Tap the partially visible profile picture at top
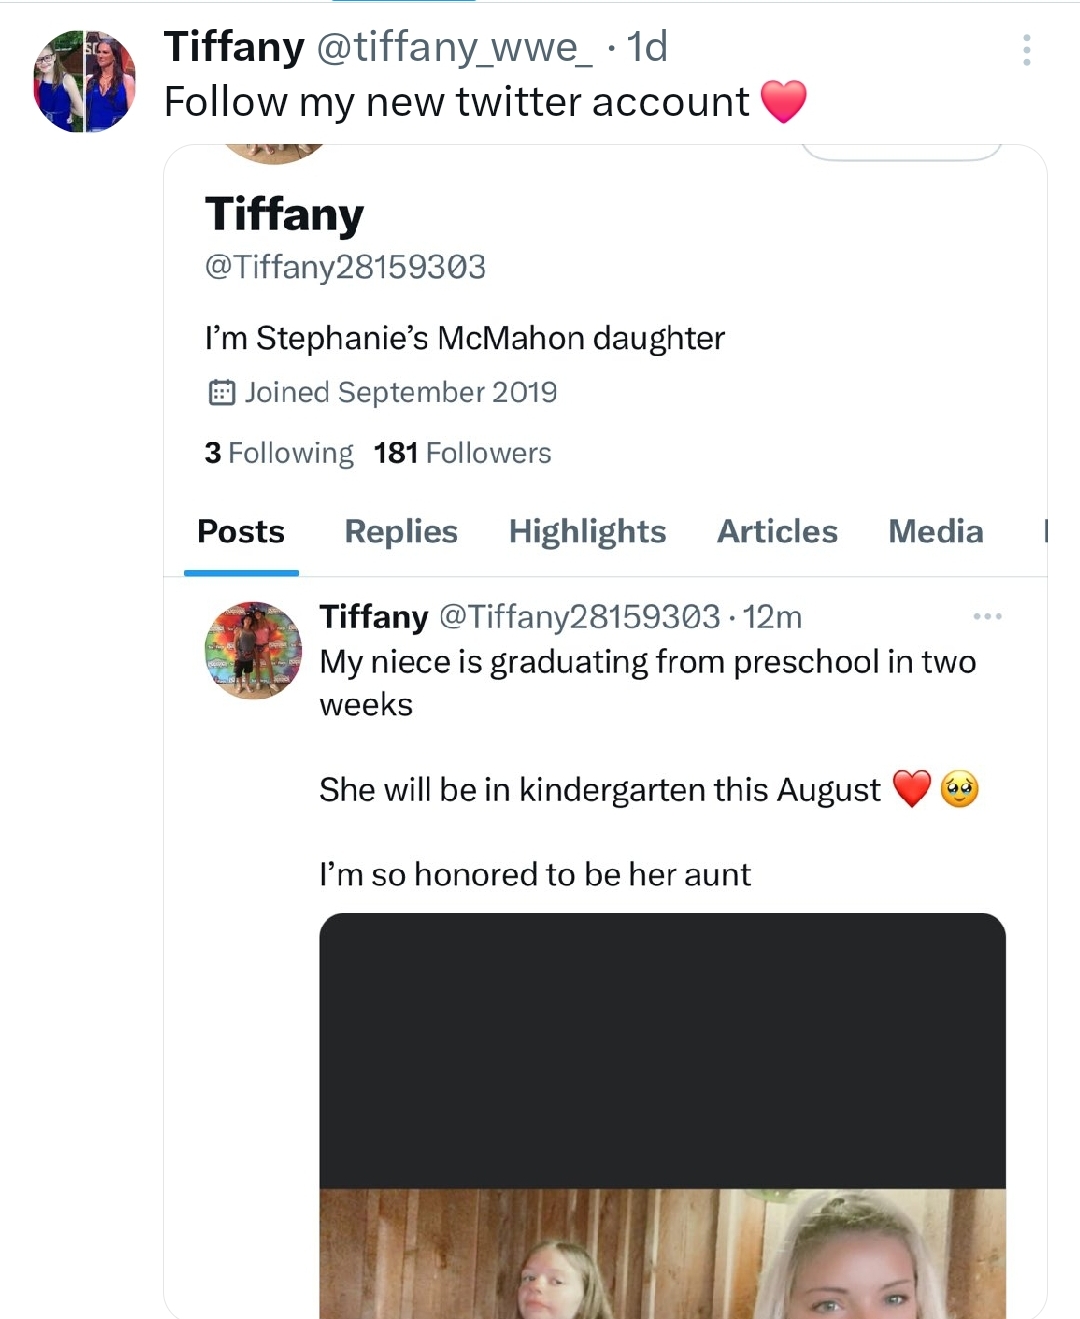The height and width of the screenshot is (1319, 1080). click(x=274, y=153)
